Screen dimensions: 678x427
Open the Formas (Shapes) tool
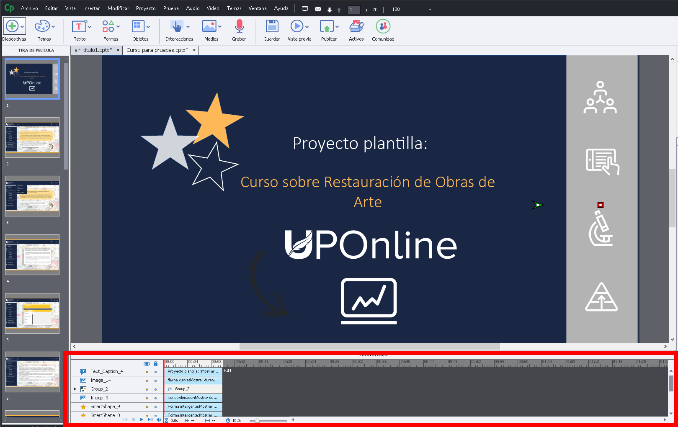point(110,27)
